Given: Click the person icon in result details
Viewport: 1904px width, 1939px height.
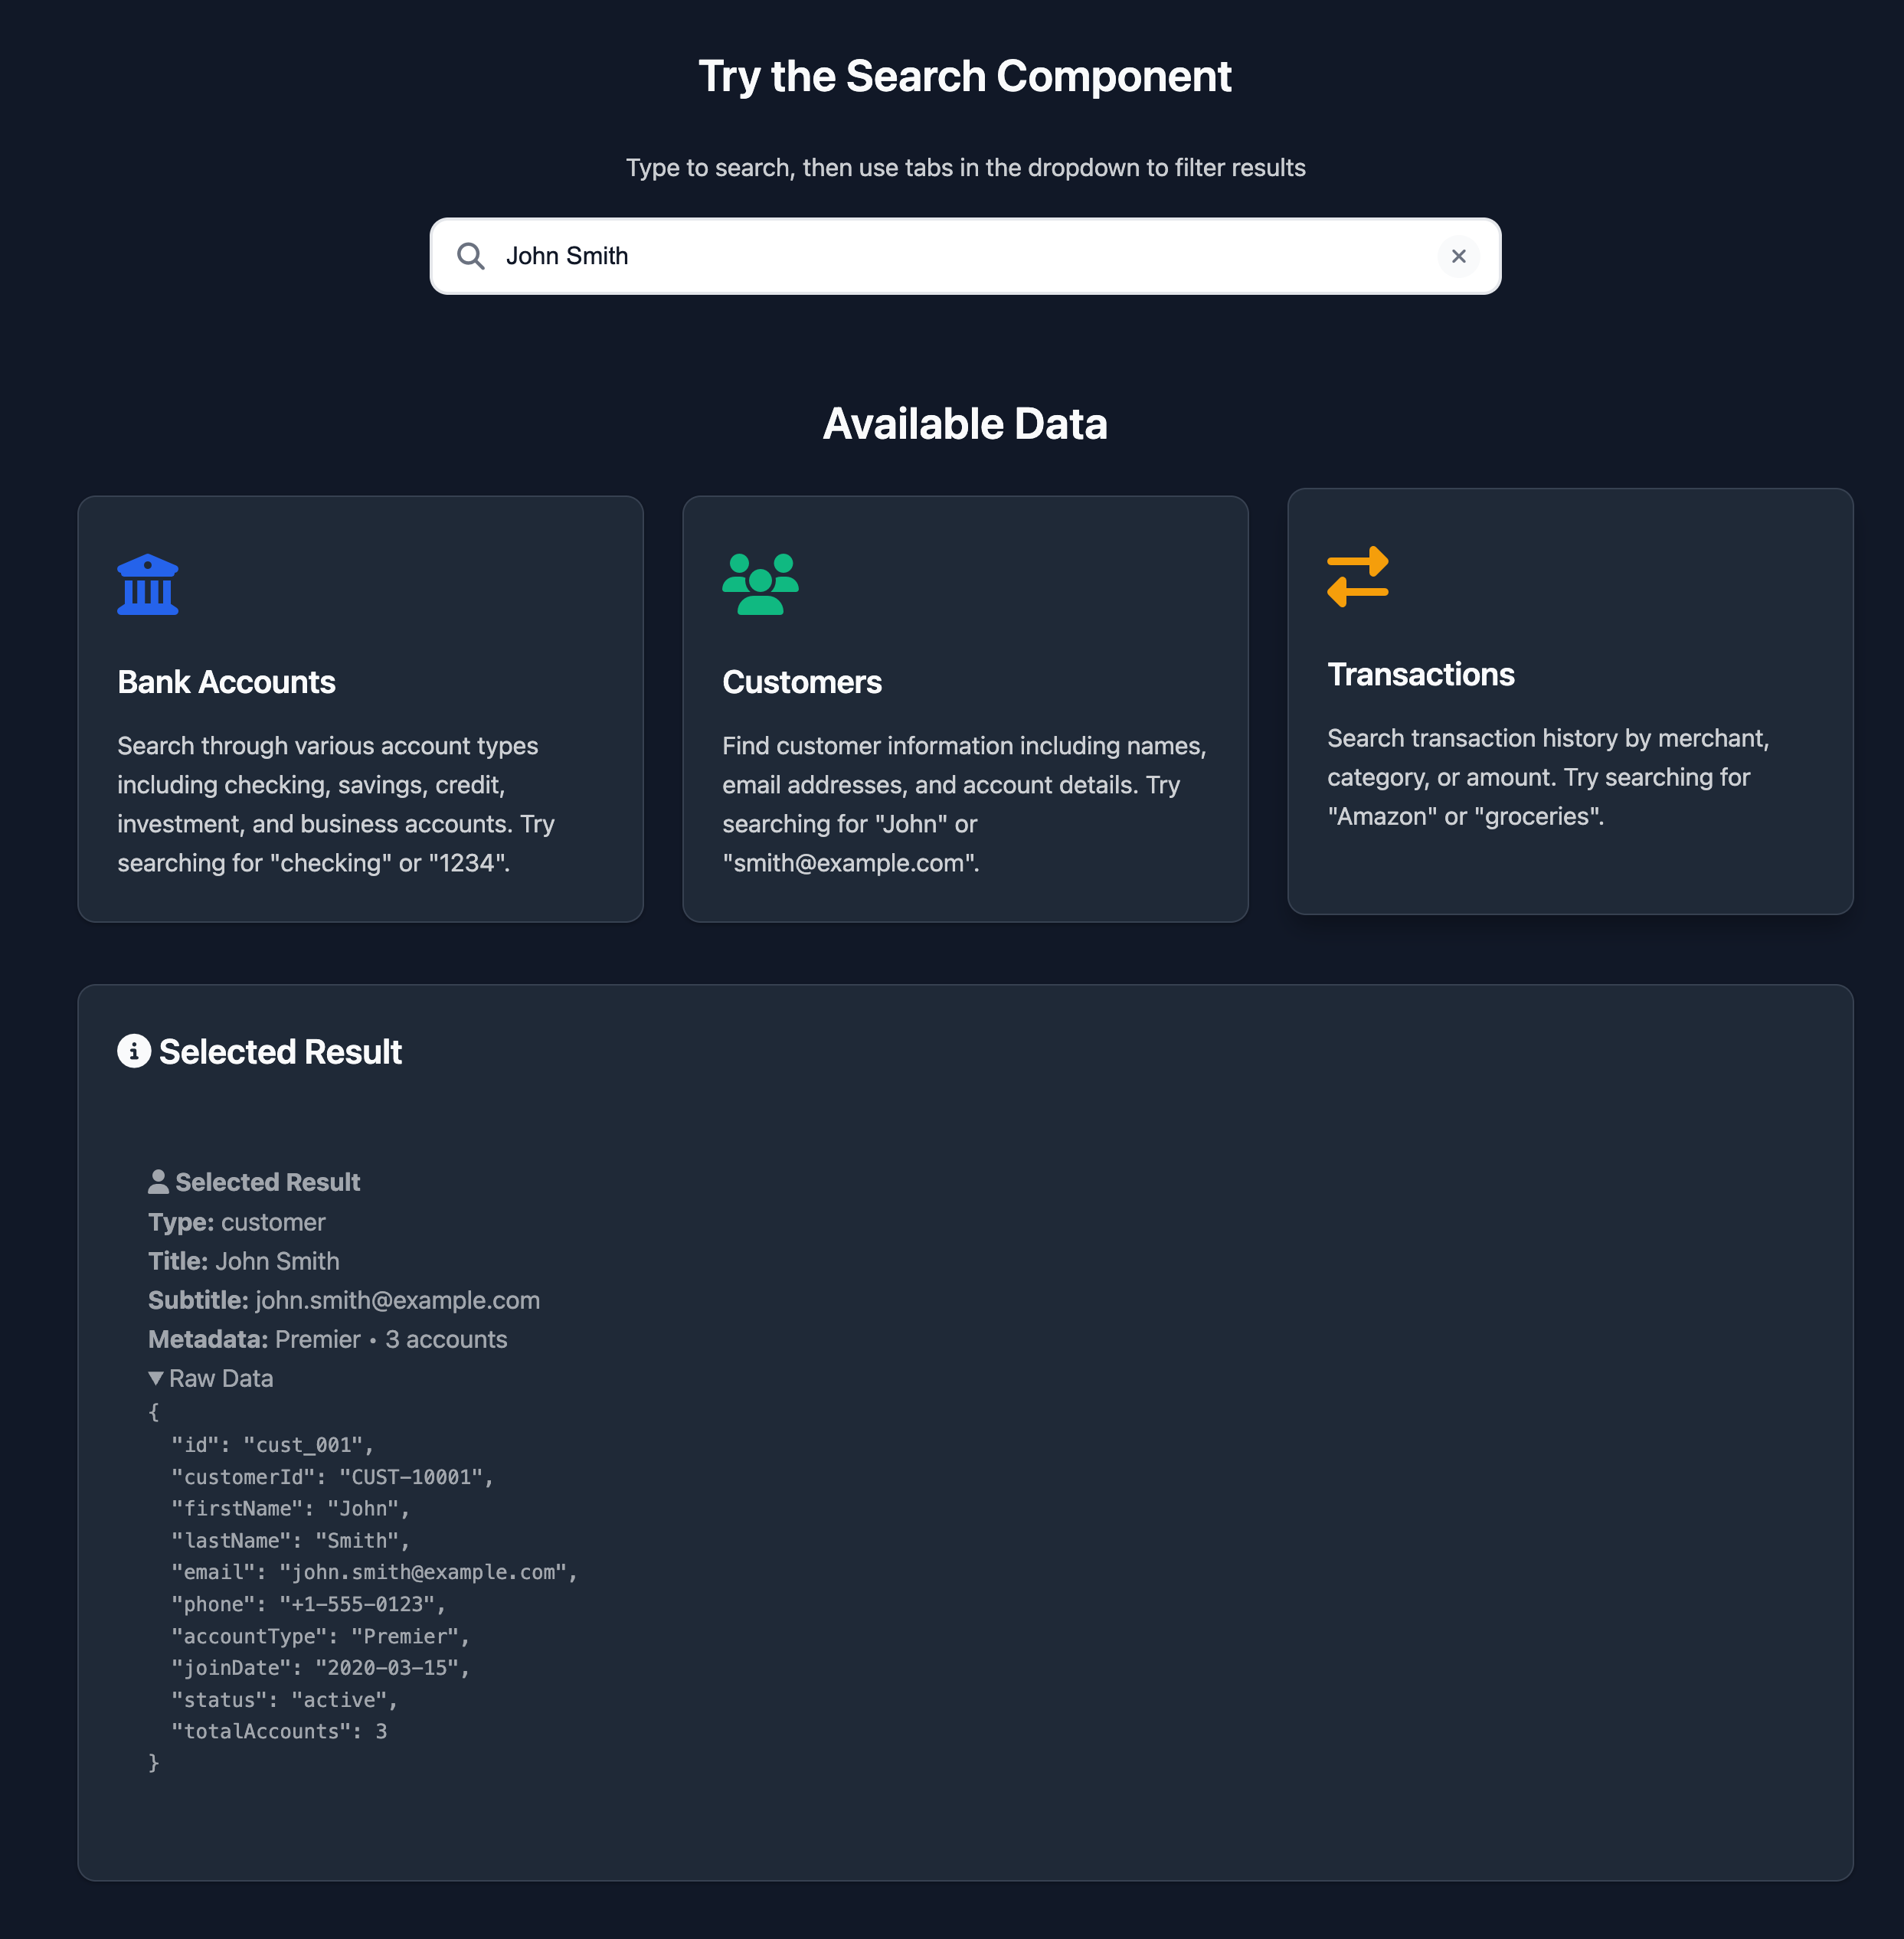Looking at the screenshot, I should coord(158,1182).
